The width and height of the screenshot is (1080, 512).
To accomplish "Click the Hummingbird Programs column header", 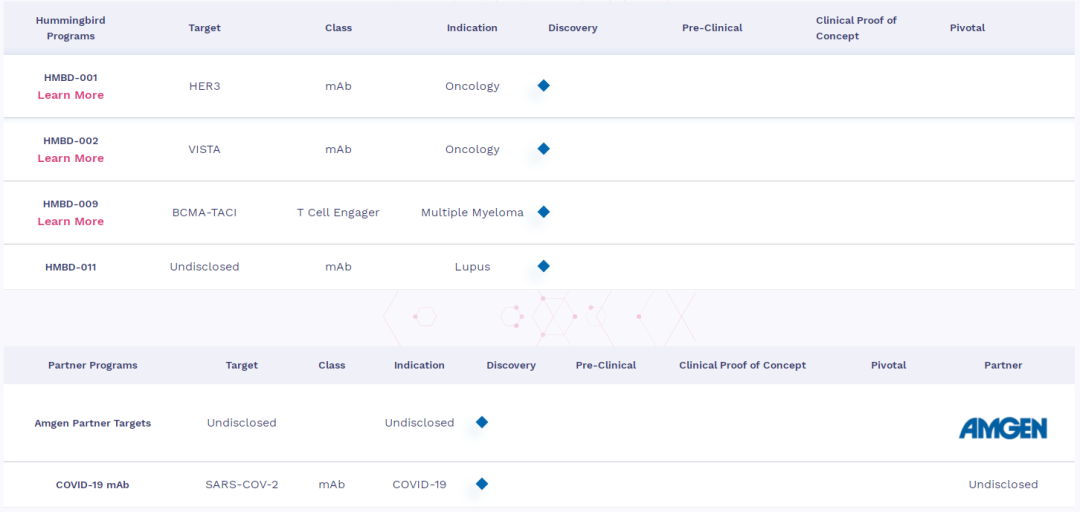I will (x=71, y=28).
